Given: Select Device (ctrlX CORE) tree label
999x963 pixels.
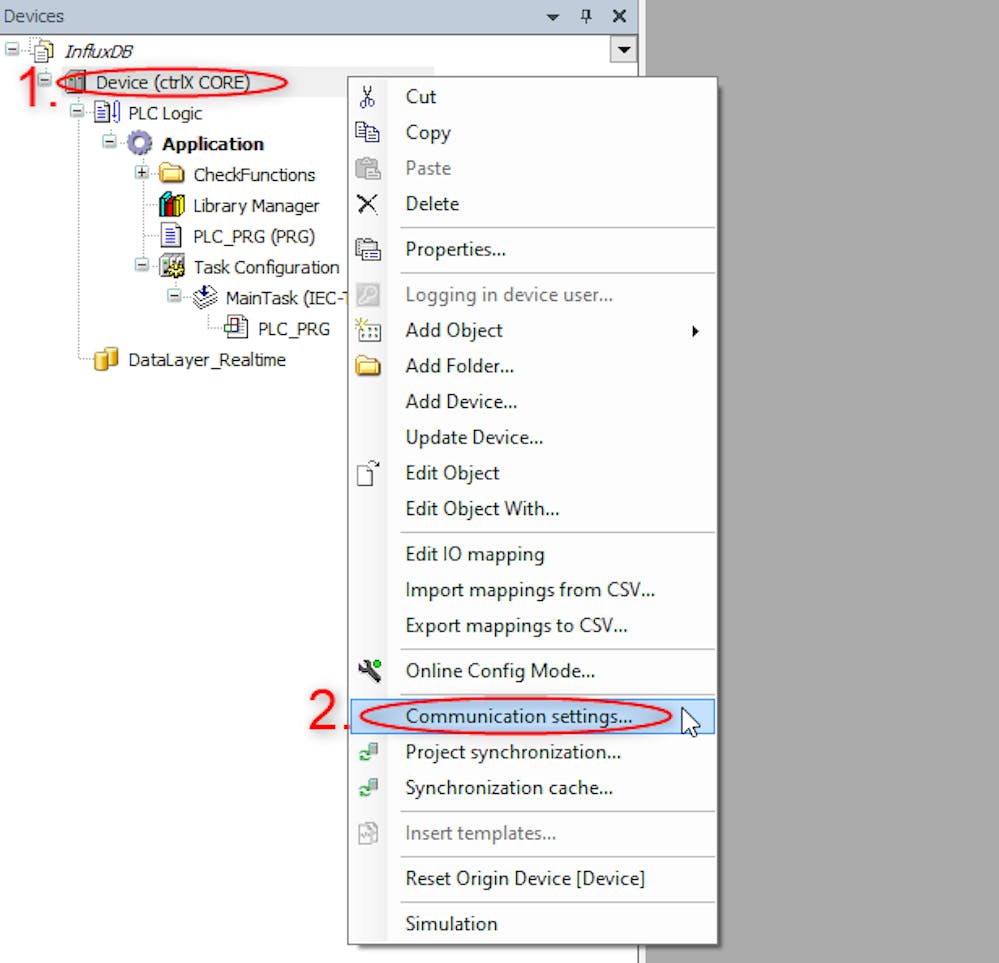Looking at the screenshot, I should (173, 82).
